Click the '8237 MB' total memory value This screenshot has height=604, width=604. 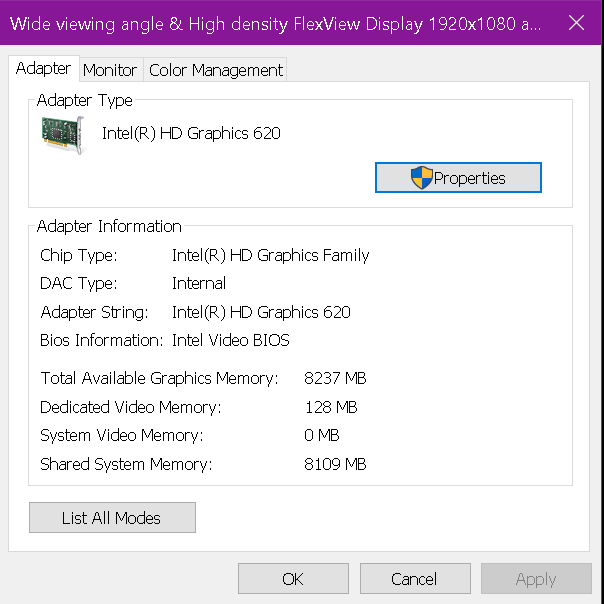(x=335, y=378)
